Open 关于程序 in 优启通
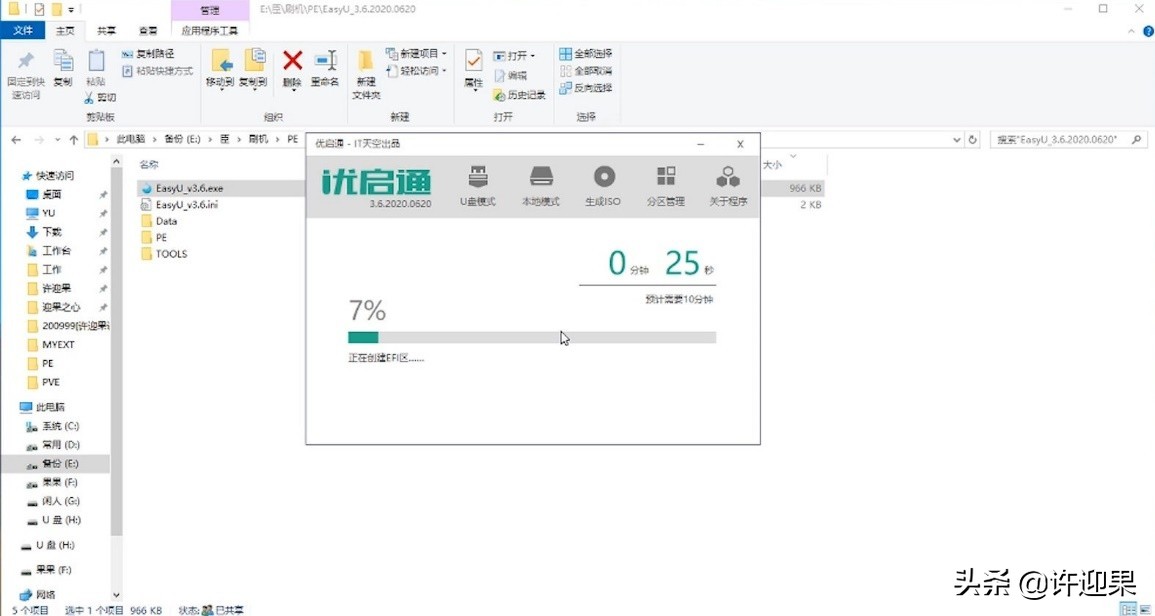Screen dimensions: 1155x616 729,186
